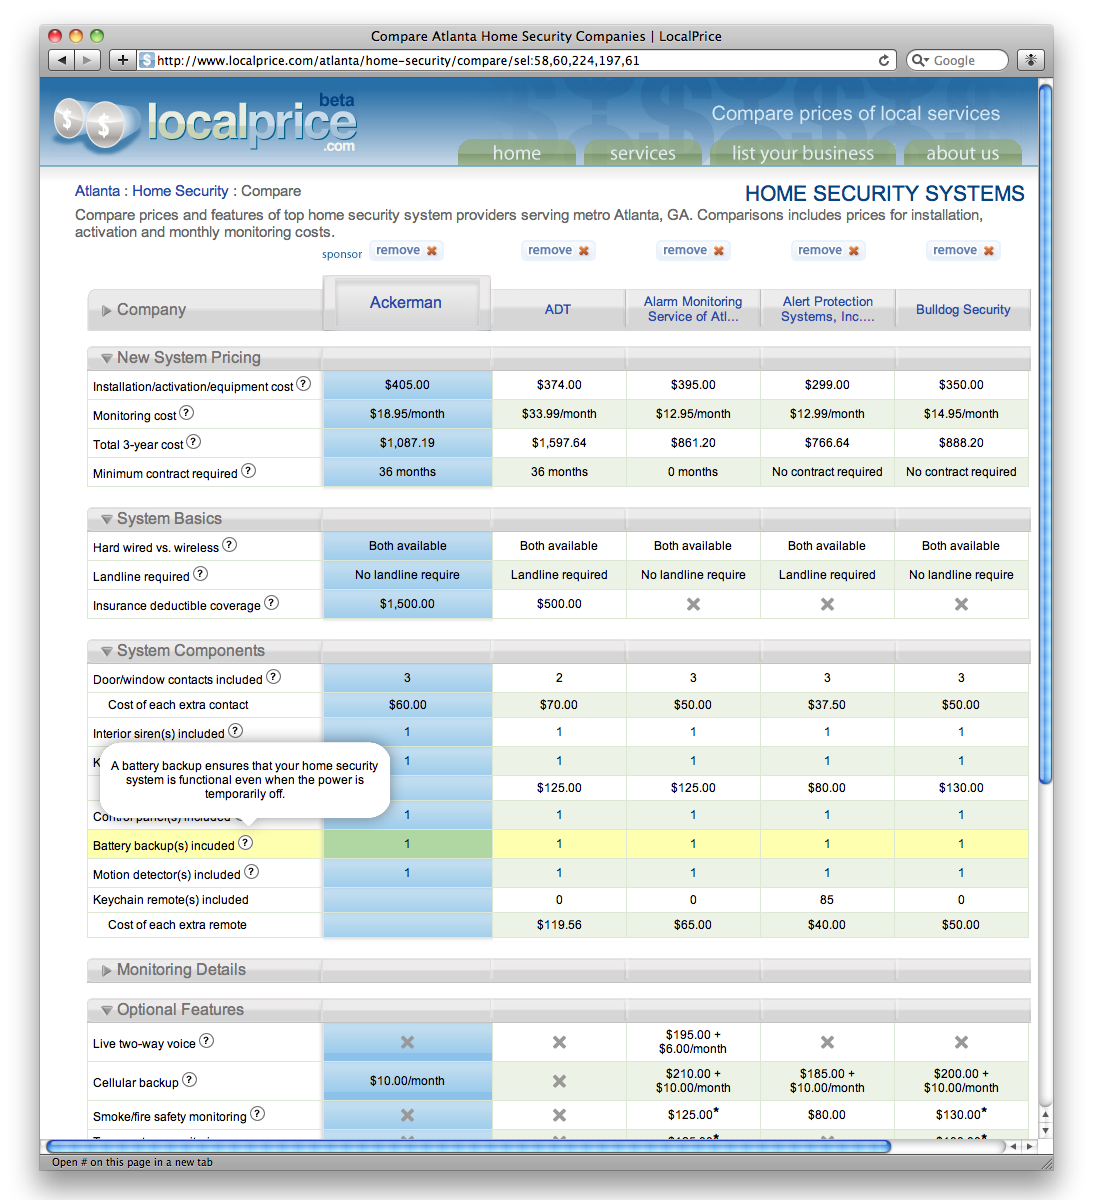Image resolution: width=1093 pixels, height=1200 pixels.
Task: Open Alert Protection Systems, Inc.... link
Action: pos(828,309)
